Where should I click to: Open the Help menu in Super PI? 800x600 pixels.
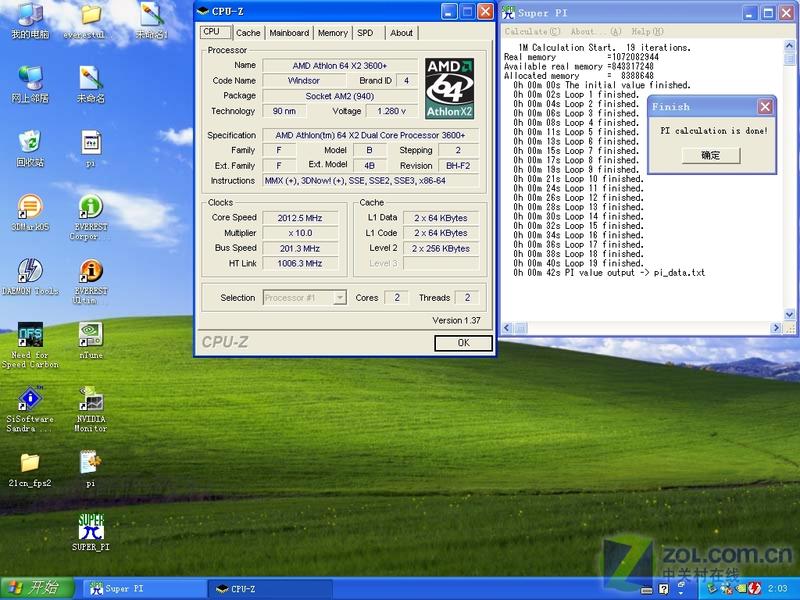[x=647, y=32]
